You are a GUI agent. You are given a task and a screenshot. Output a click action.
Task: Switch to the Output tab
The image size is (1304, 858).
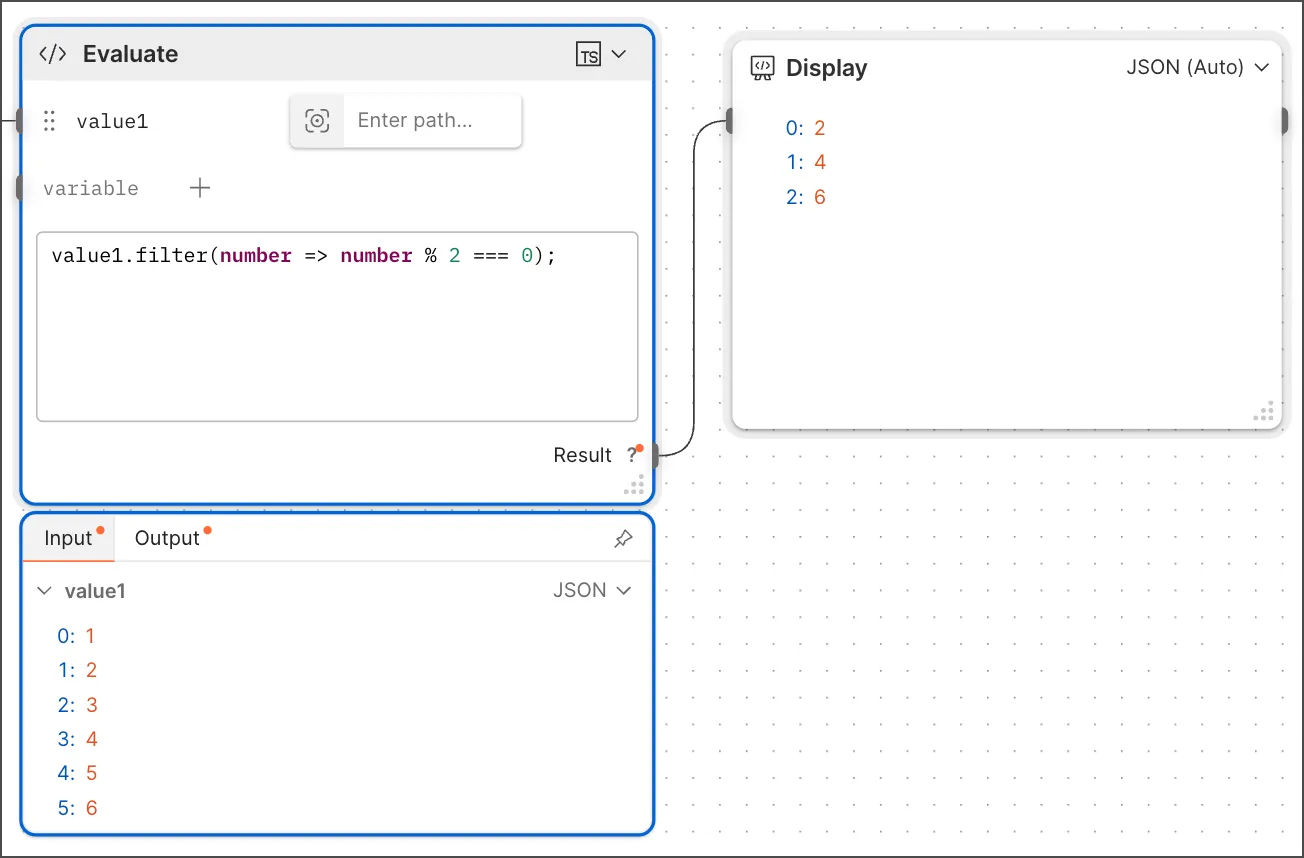tap(168, 538)
